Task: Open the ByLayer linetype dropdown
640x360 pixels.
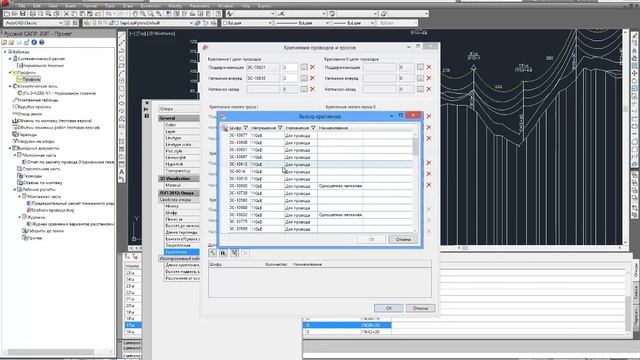Action: coord(327,23)
